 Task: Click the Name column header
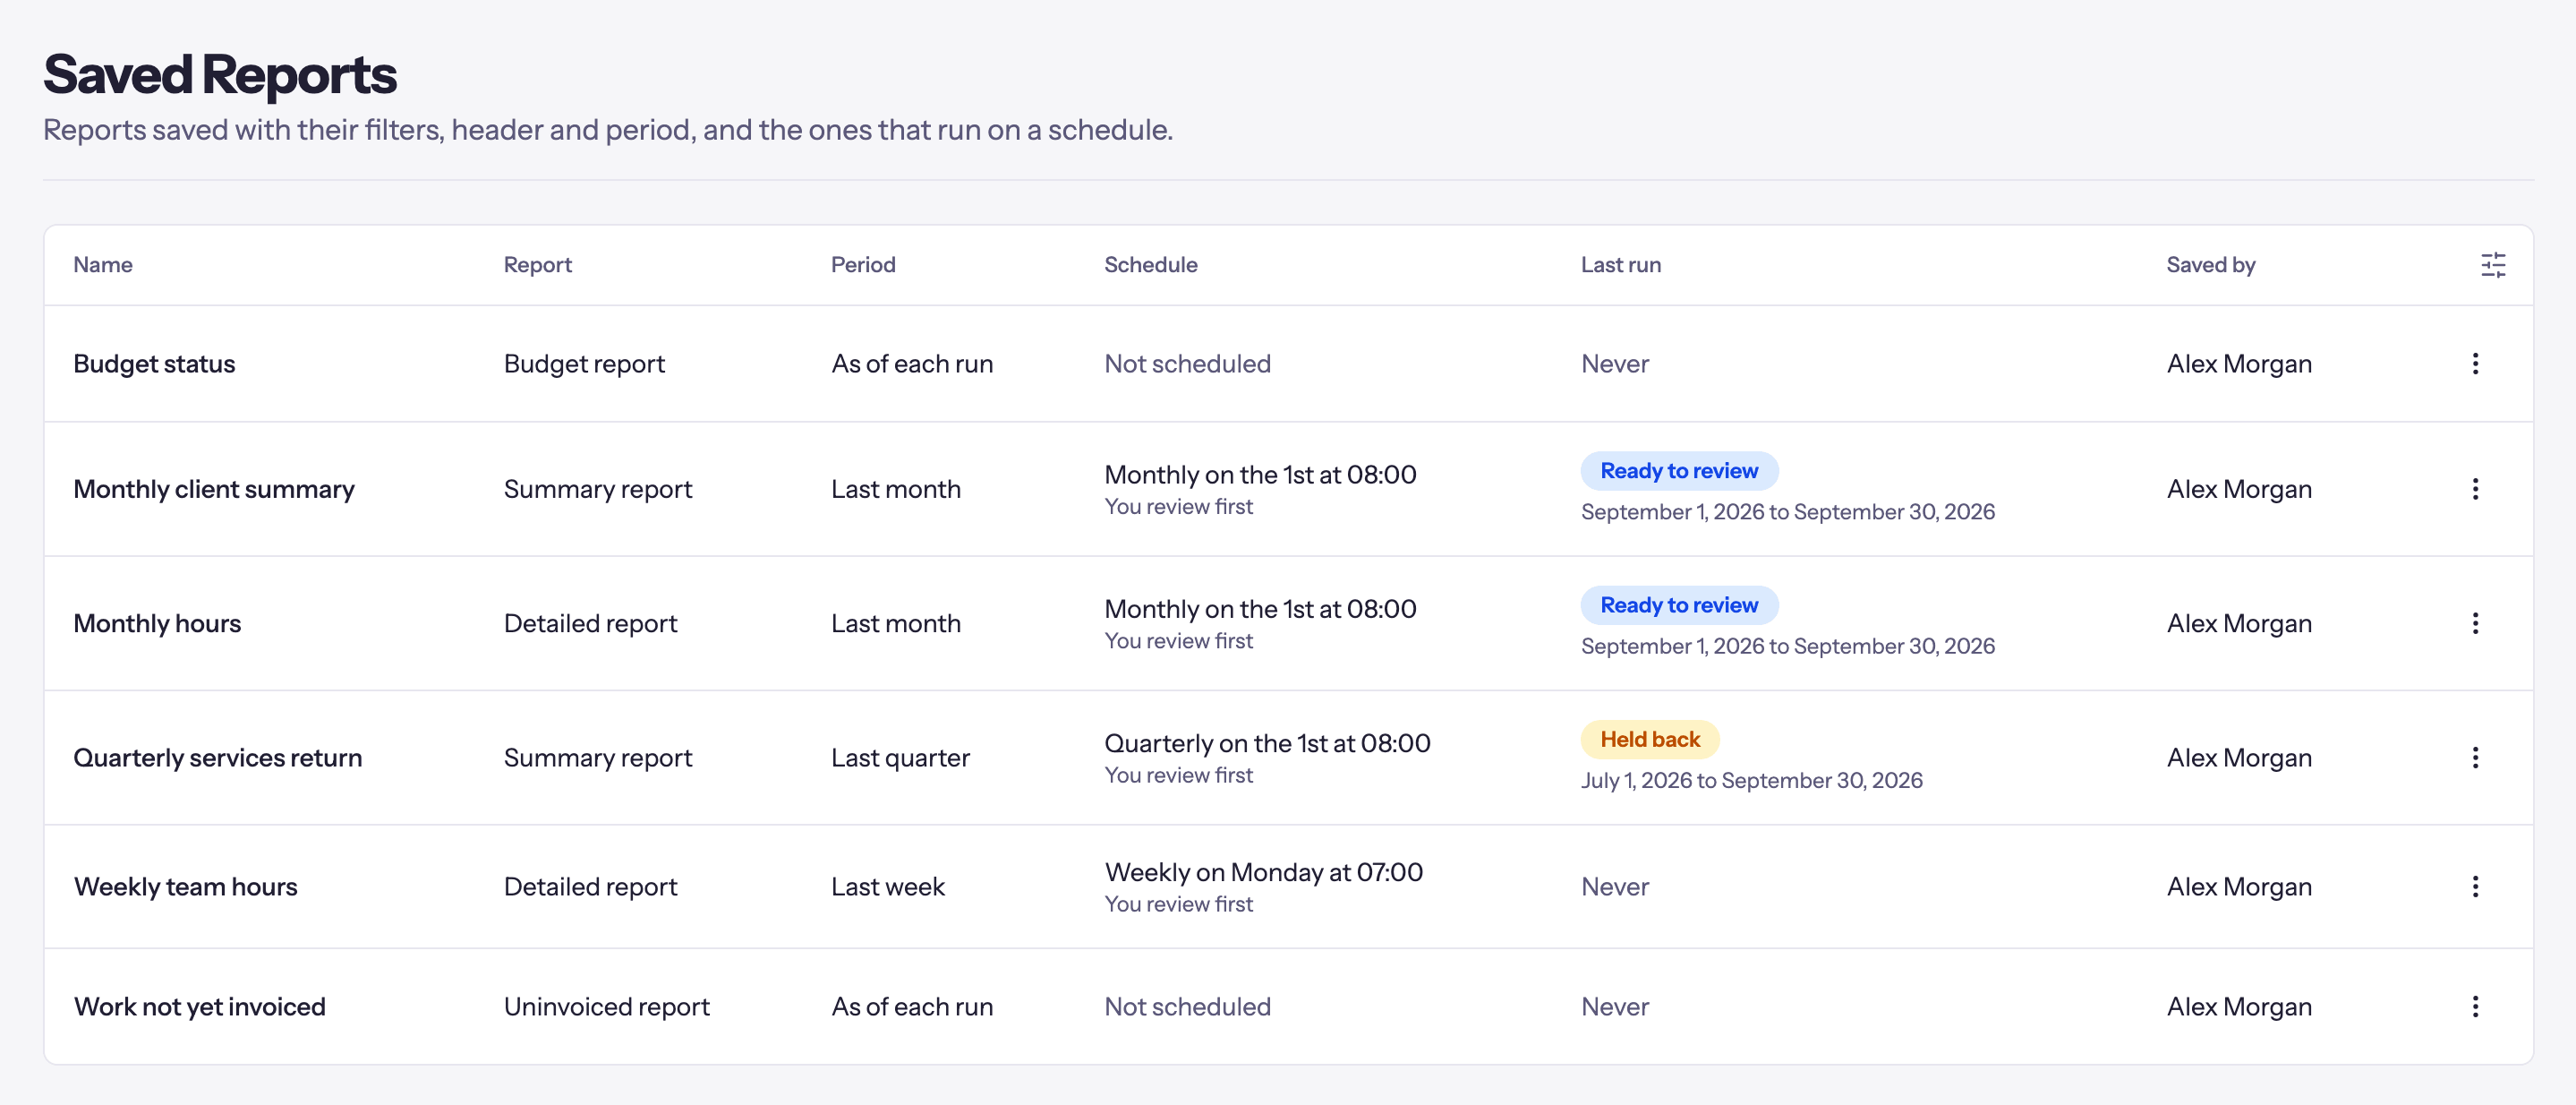(x=103, y=265)
